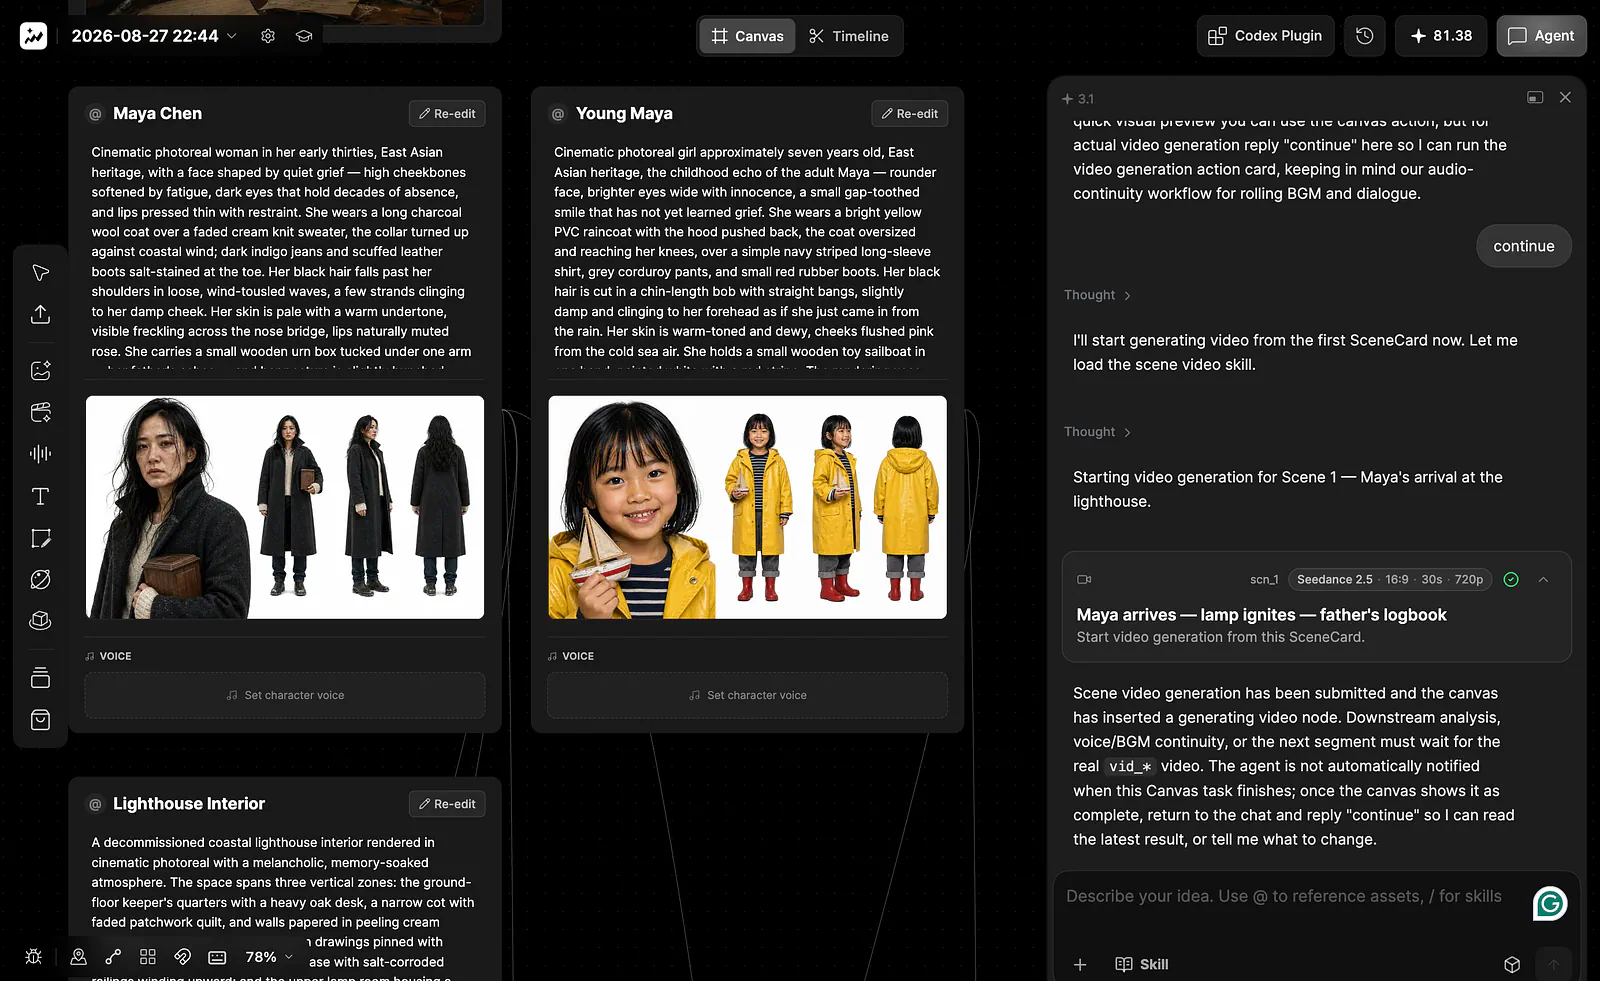Click the Young Maya card title
This screenshot has height=981, width=1600.
tap(624, 114)
